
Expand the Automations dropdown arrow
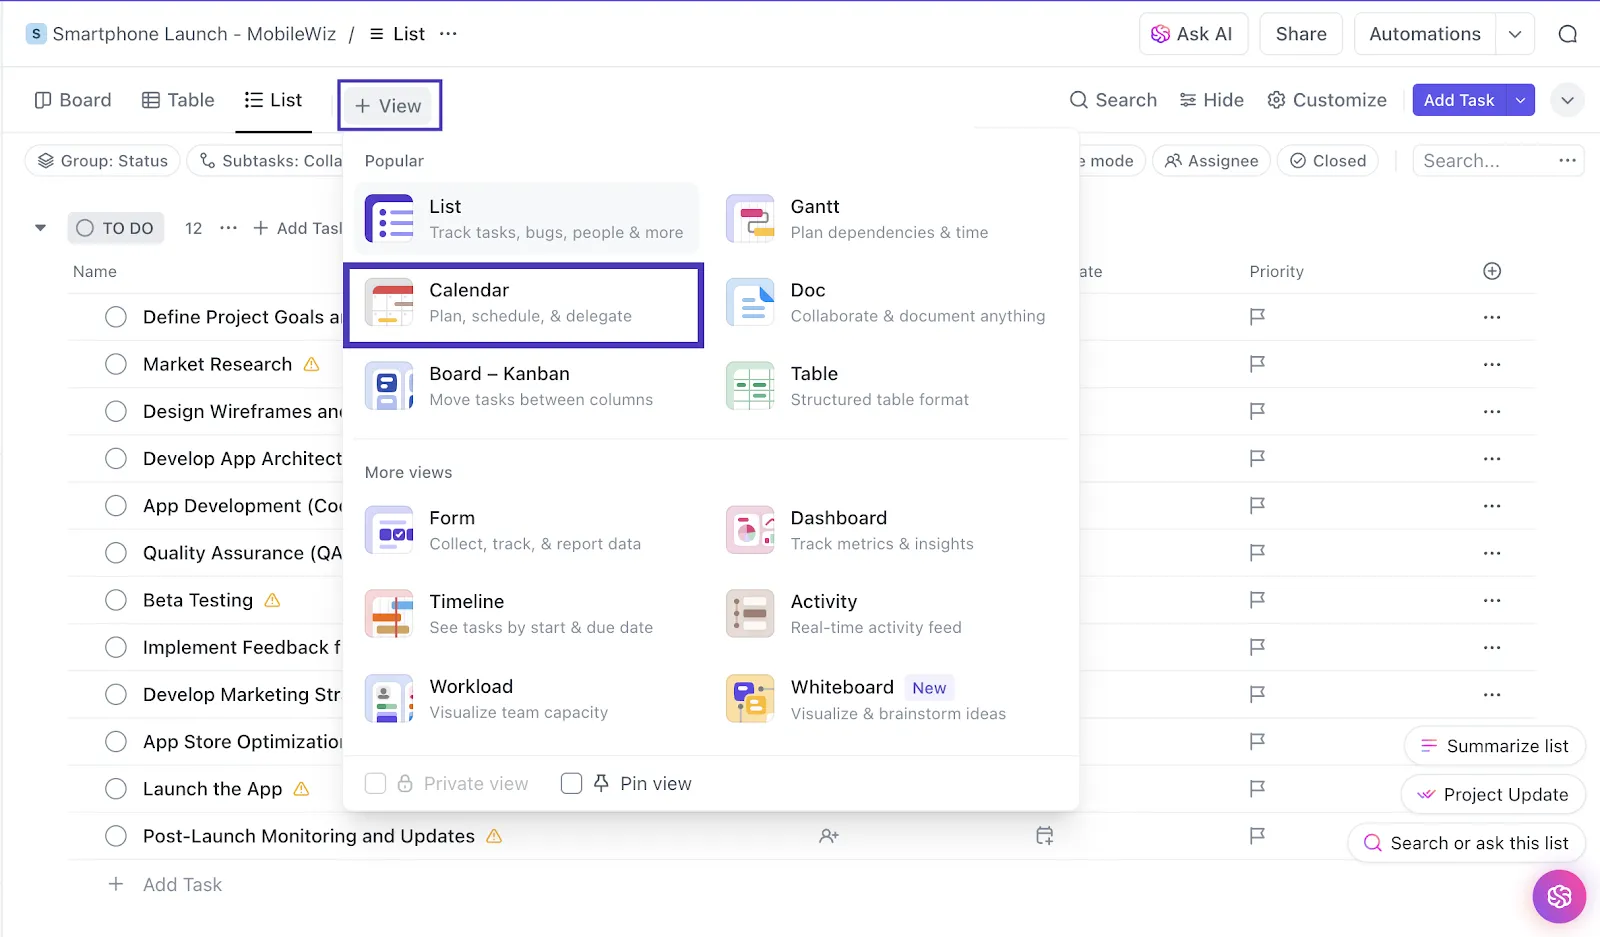(1515, 34)
